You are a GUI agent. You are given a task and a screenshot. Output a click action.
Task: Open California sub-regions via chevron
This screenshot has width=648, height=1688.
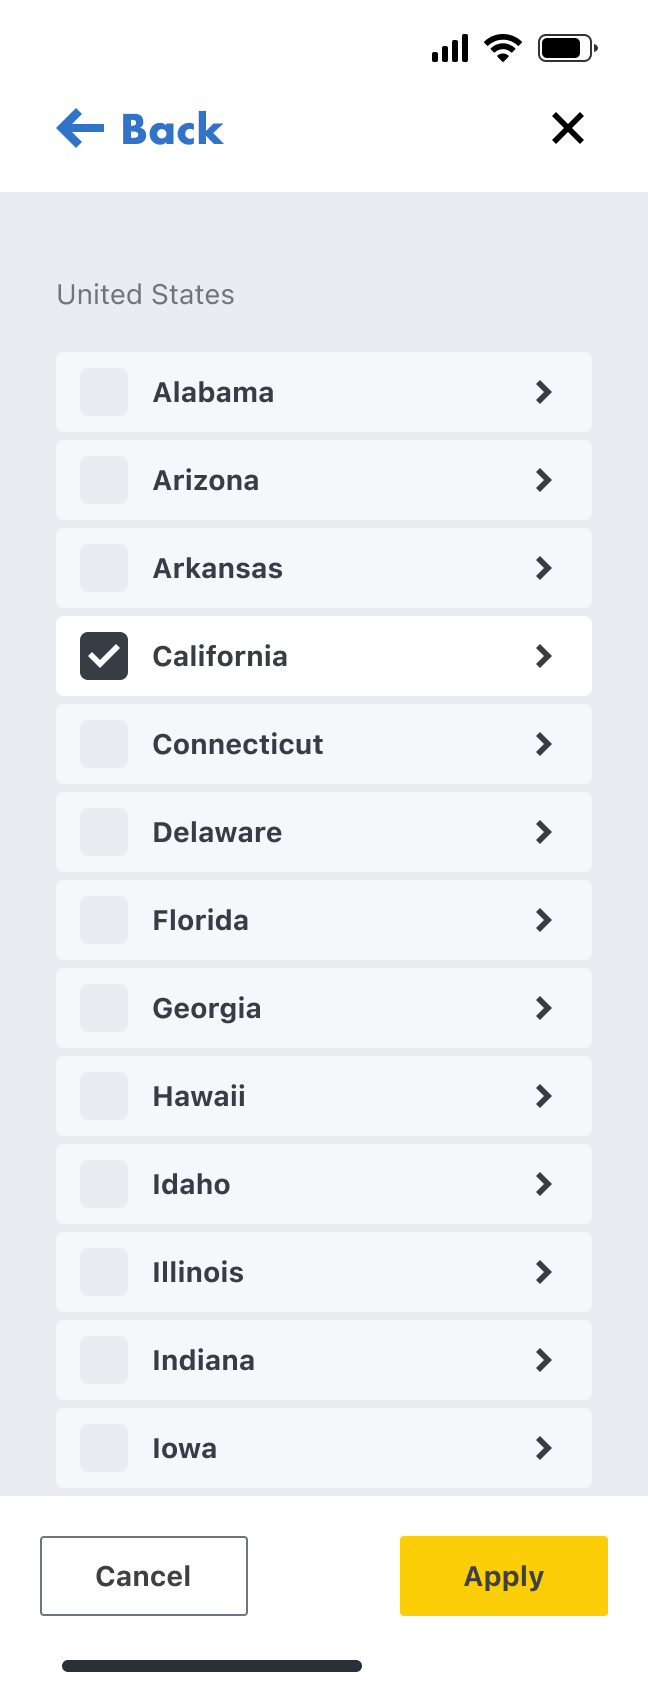[544, 656]
